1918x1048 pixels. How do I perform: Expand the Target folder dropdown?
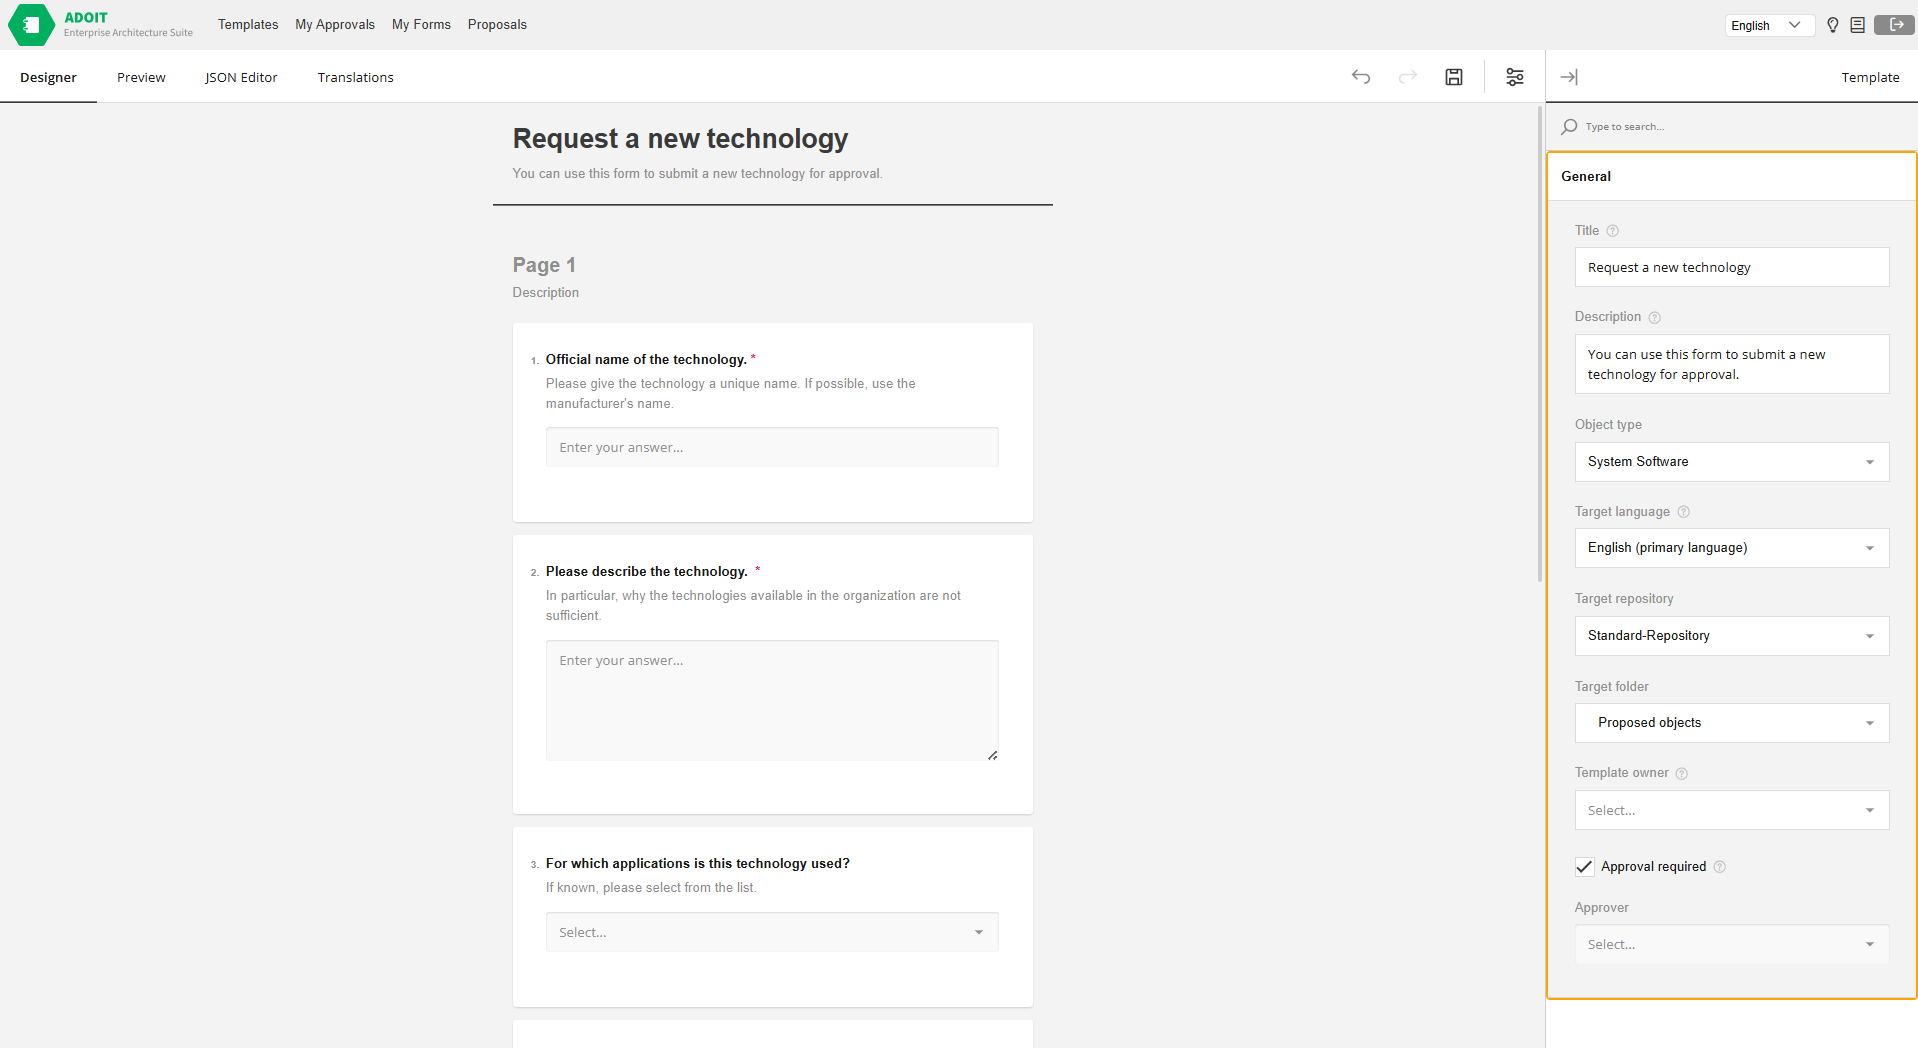tap(1731, 723)
